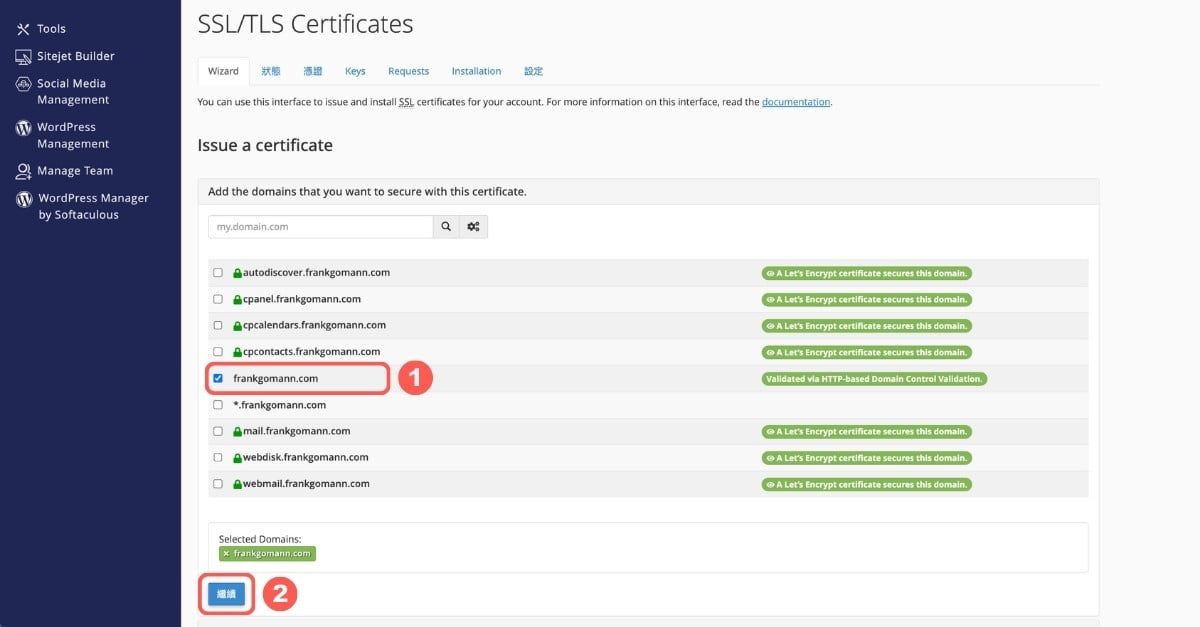The height and width of the screenshot is (627, 1200).
Task: Click the *.frankgomann.com domain name
Action: tap(280, 405)
